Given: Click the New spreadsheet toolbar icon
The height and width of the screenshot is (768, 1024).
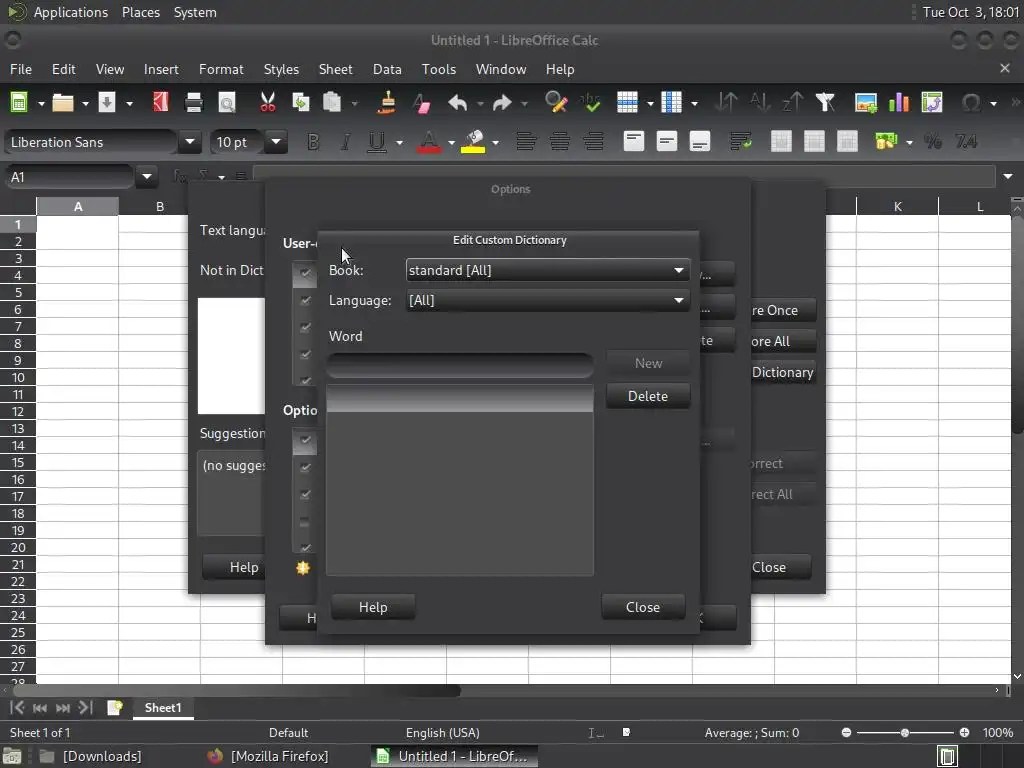Looking at the screenshot, I should click(18, 103).
